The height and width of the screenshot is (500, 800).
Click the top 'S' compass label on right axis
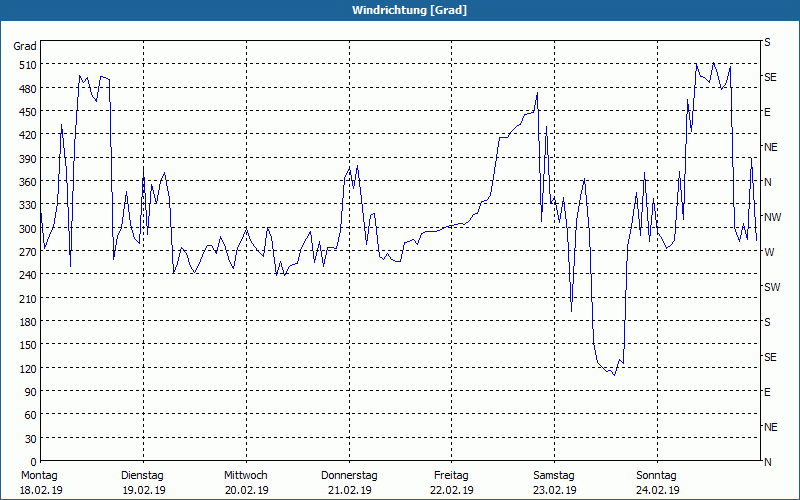767,42
